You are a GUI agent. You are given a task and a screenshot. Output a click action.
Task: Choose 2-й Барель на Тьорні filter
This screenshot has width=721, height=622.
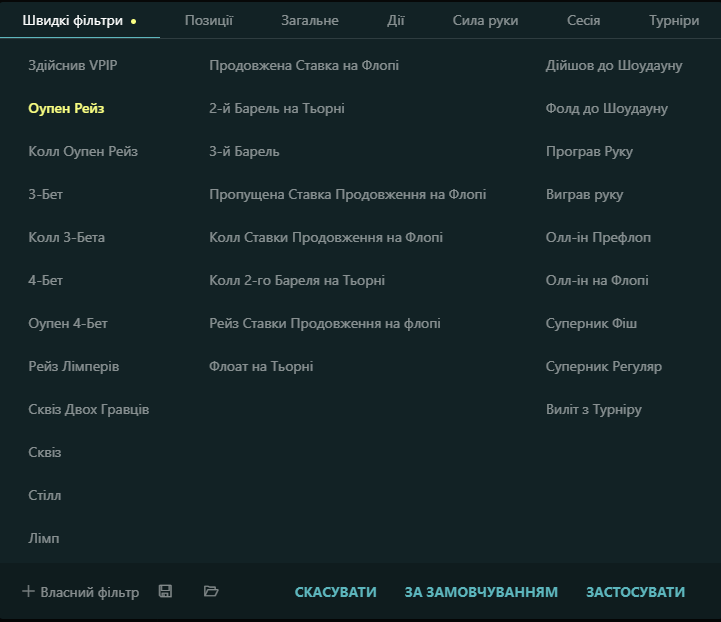pyautogui.click(x=277, y=108)
